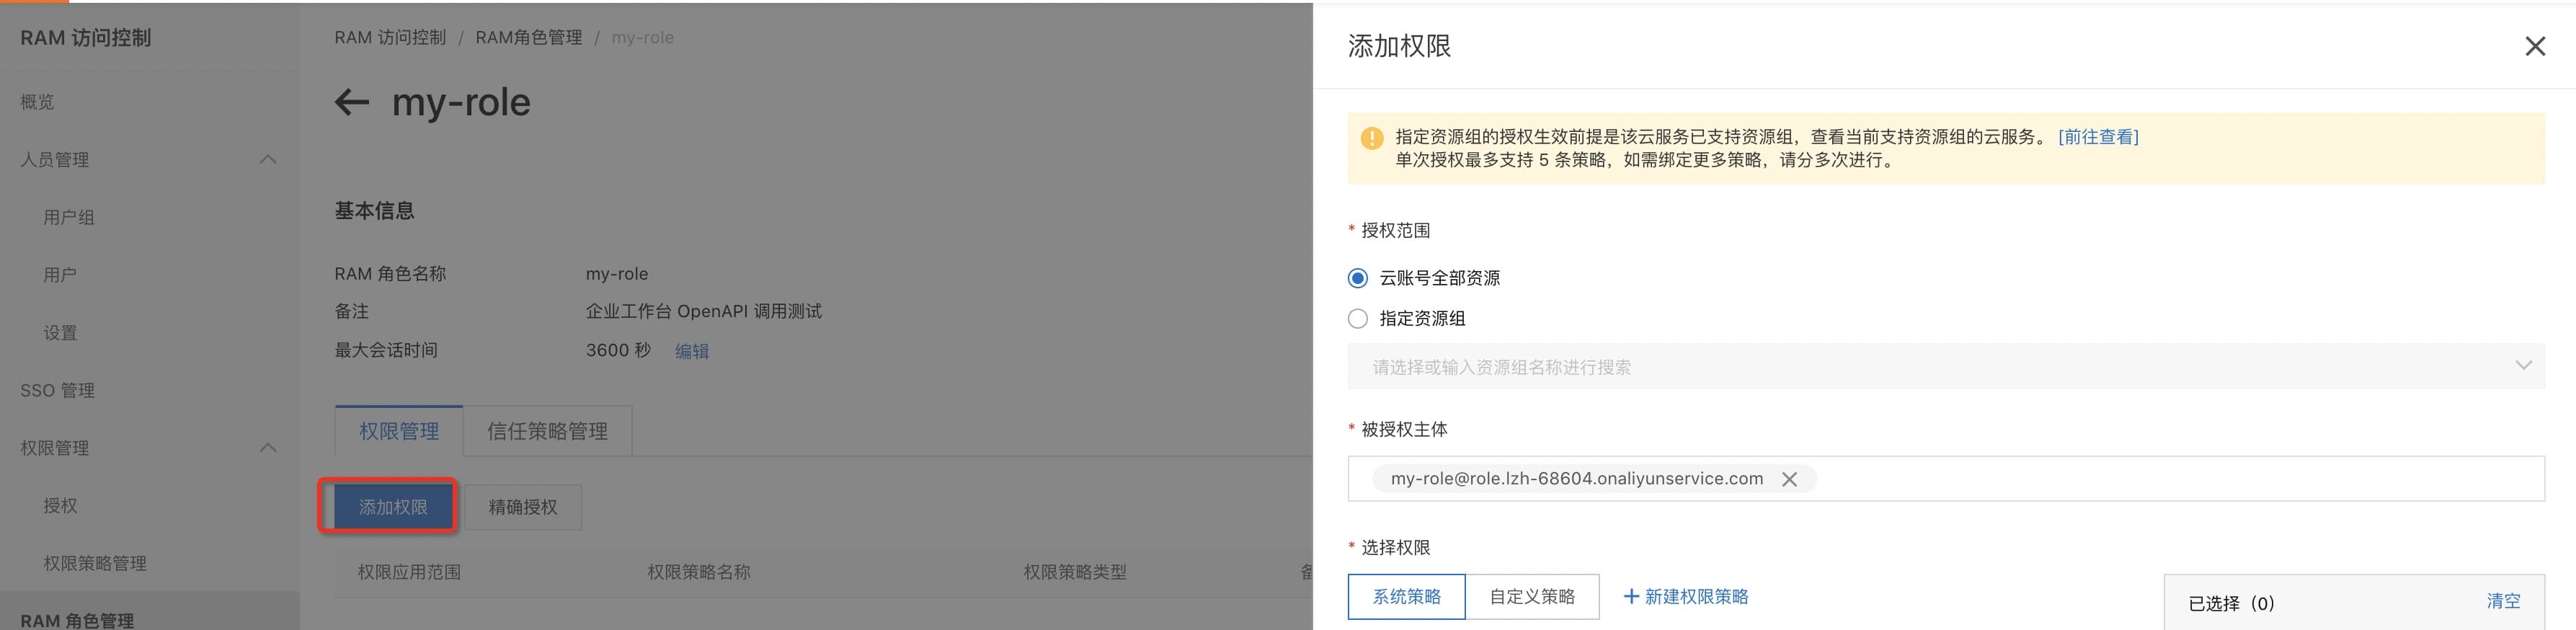The height and width of the screenshot is (630, 2576).
Task: Click 清空 to clear selected policies
Action: coord(2503,601)
